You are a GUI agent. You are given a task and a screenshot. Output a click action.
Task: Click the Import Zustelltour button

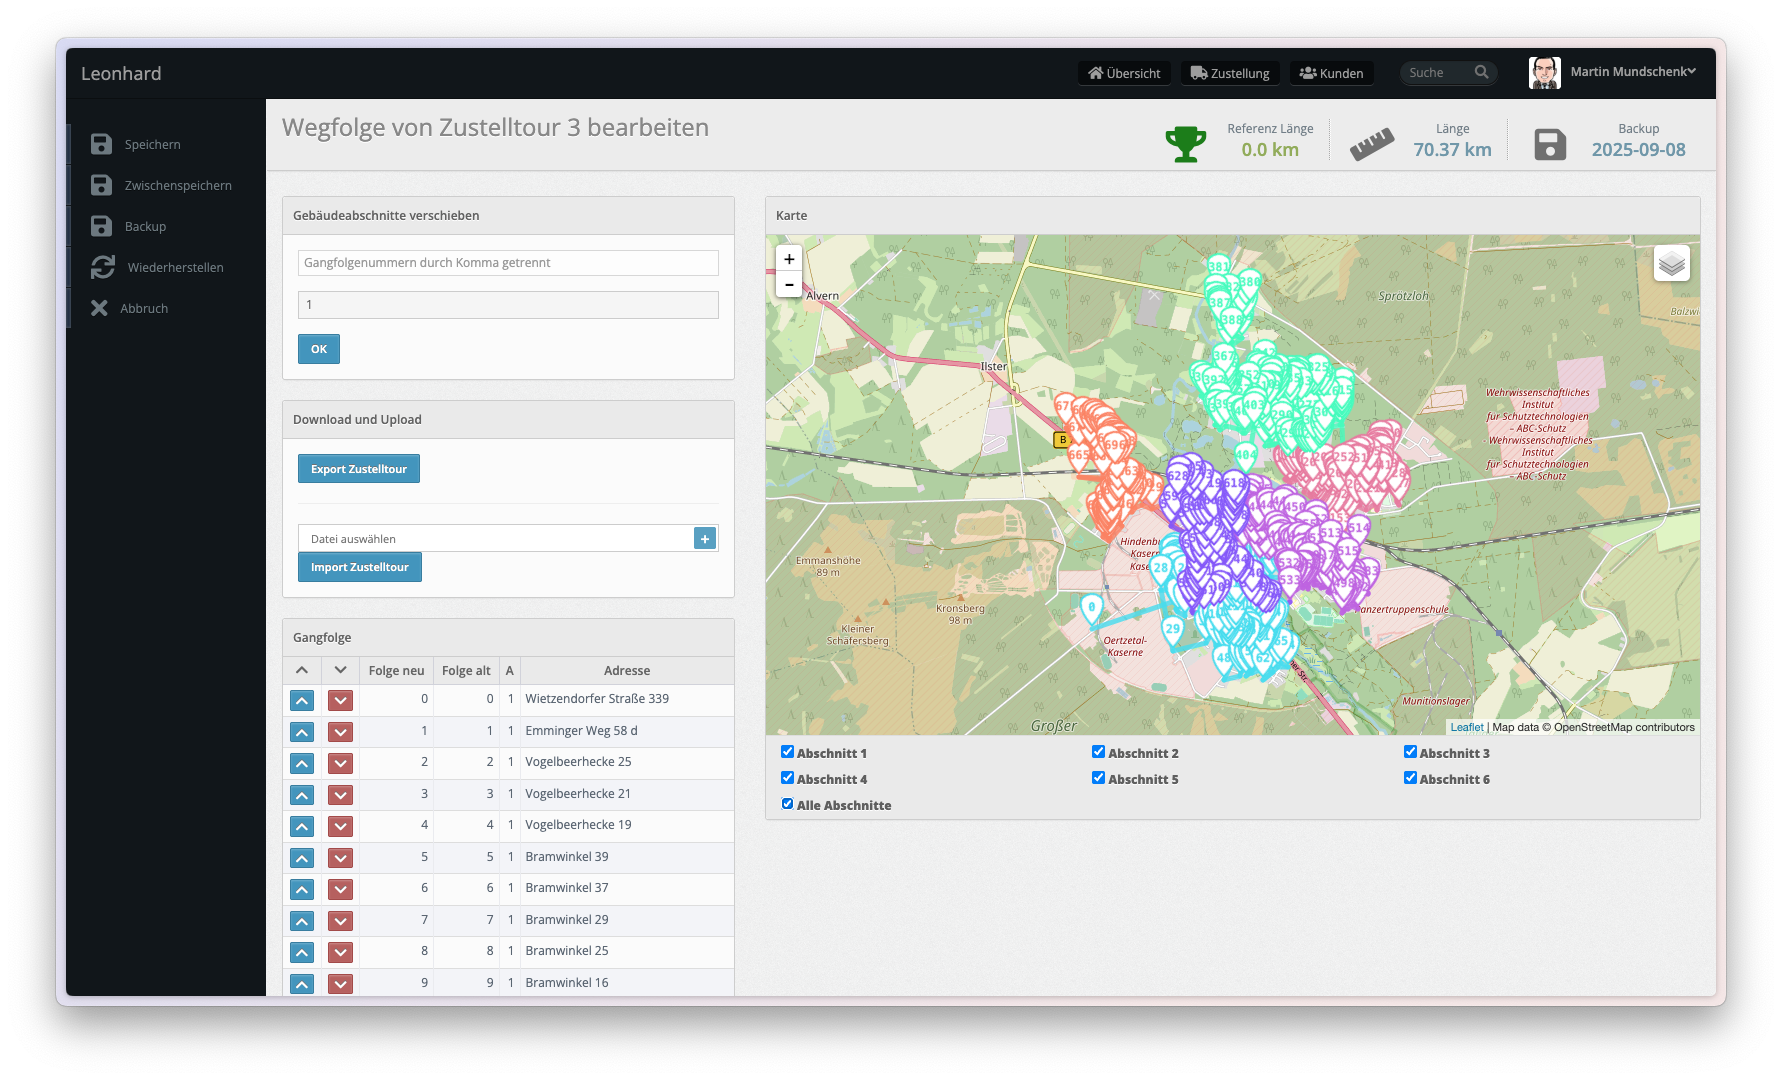(359, 567)
